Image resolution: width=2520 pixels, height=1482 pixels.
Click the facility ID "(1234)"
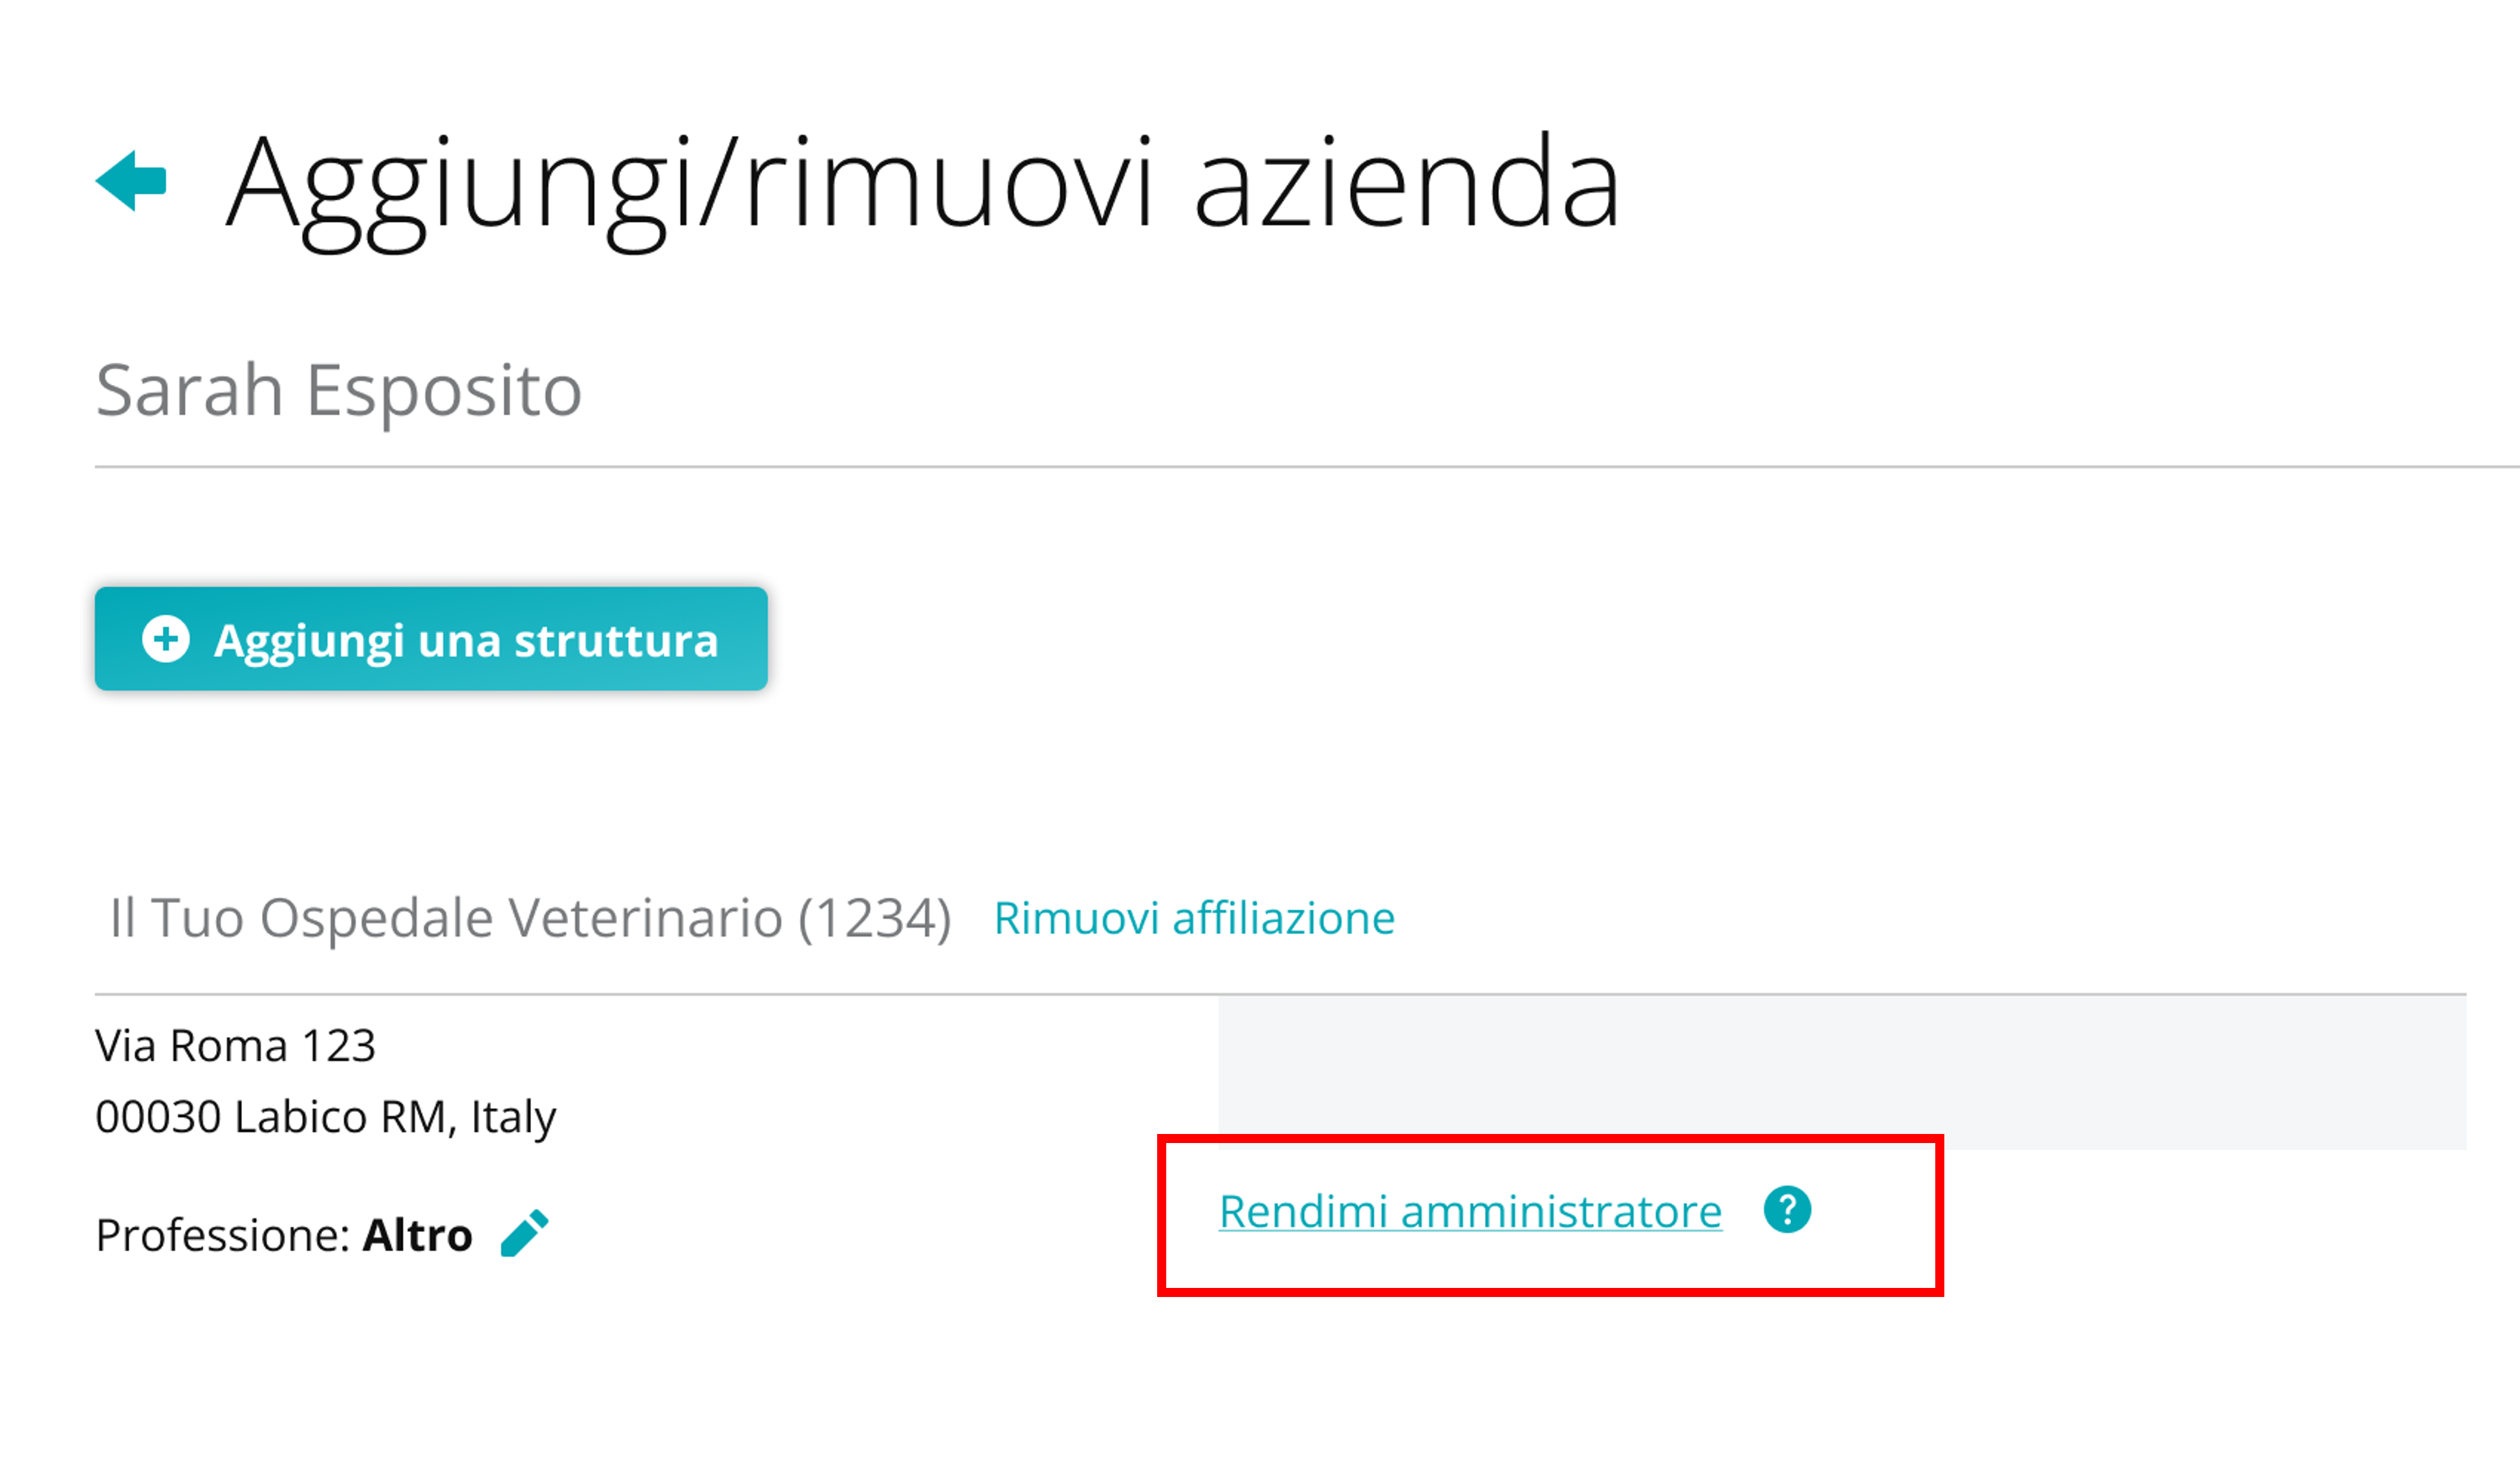point(875,918)
